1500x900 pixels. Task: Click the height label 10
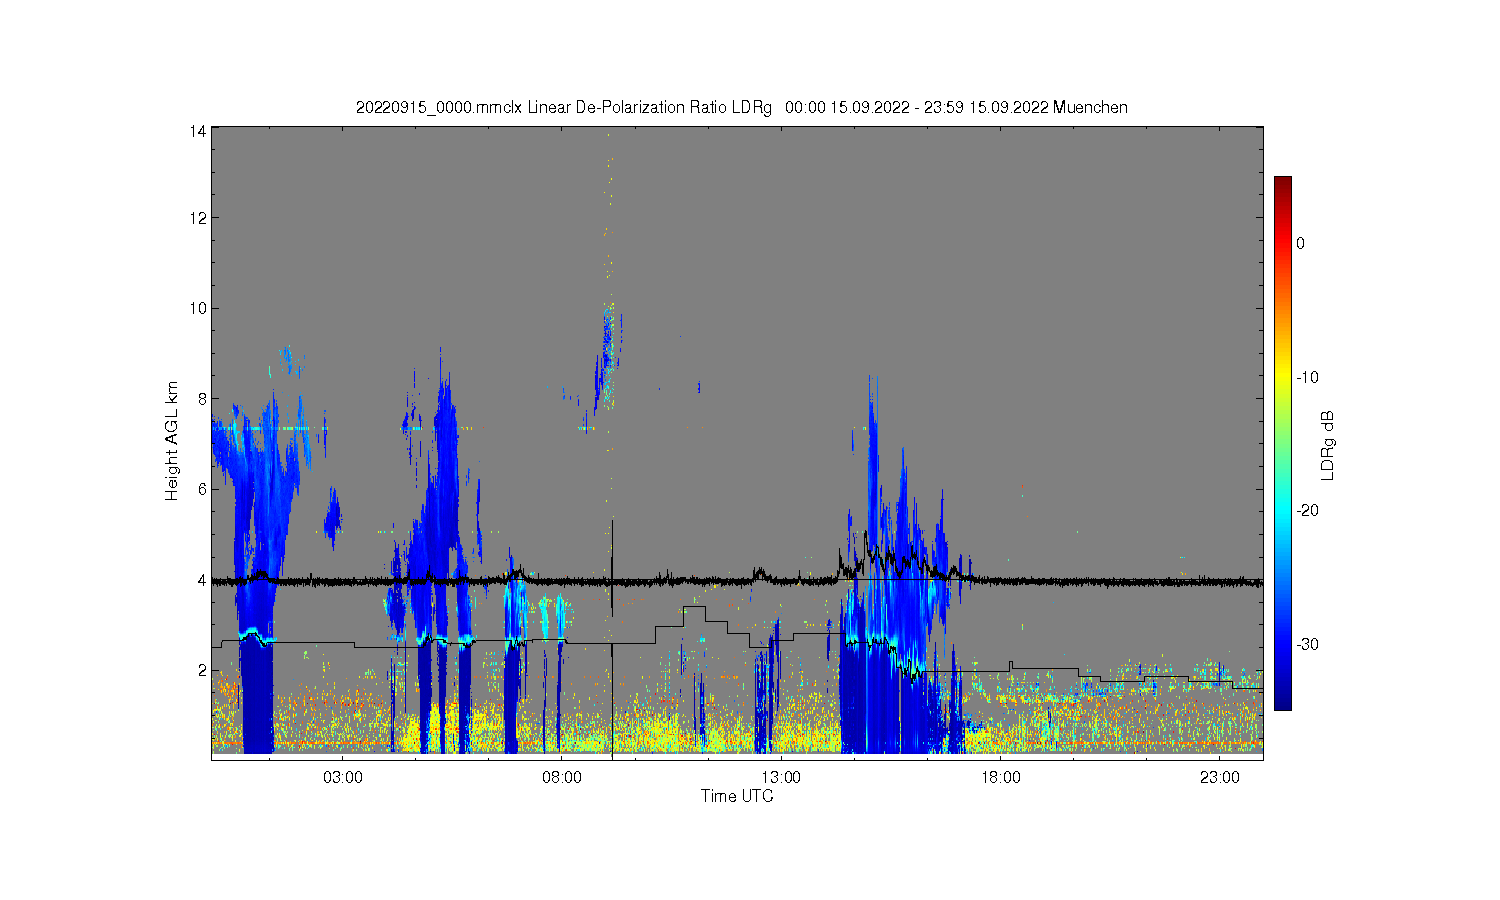[199, 308]
